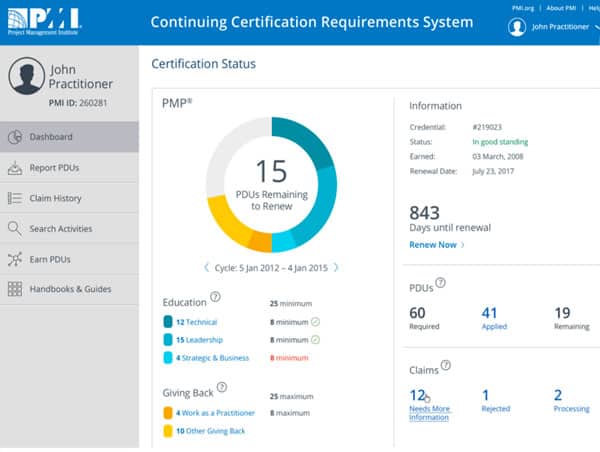Image resolution: width=600 pixels, height=452 pixels.
Task: Click the PMI.org link in the header
Action: point(523,8)
